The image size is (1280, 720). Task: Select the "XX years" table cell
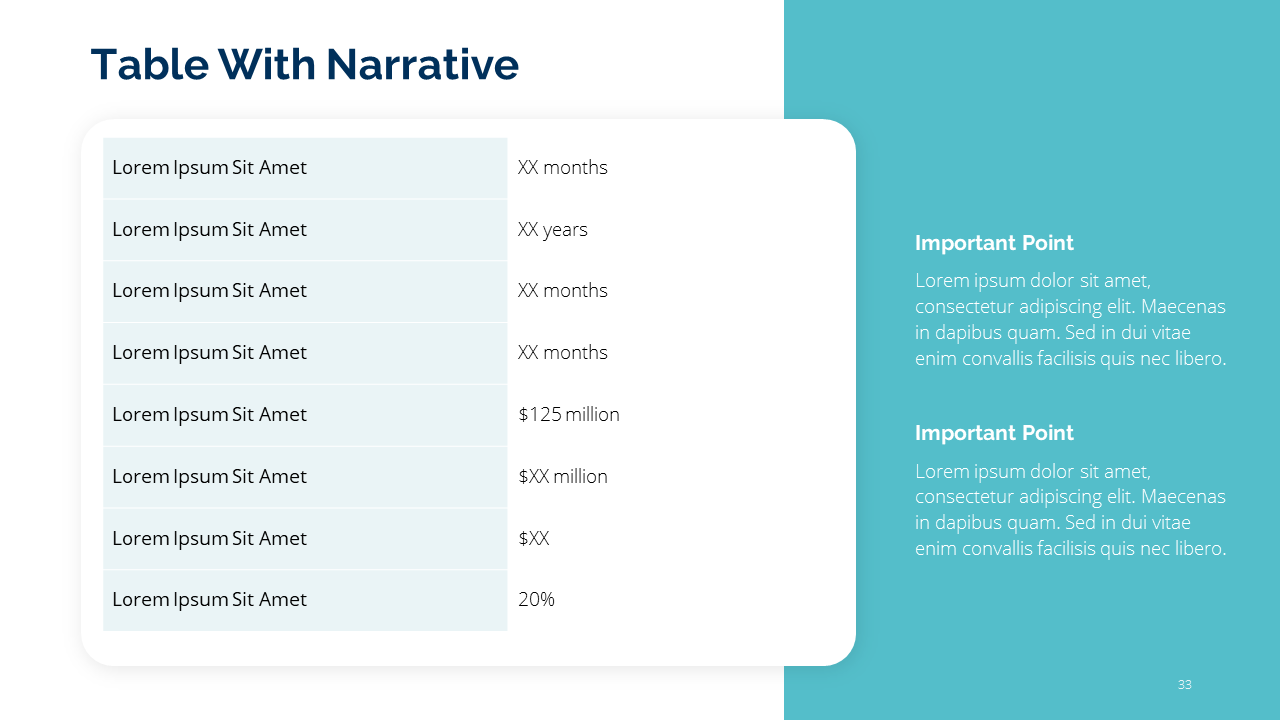click(x=553, y=230)
